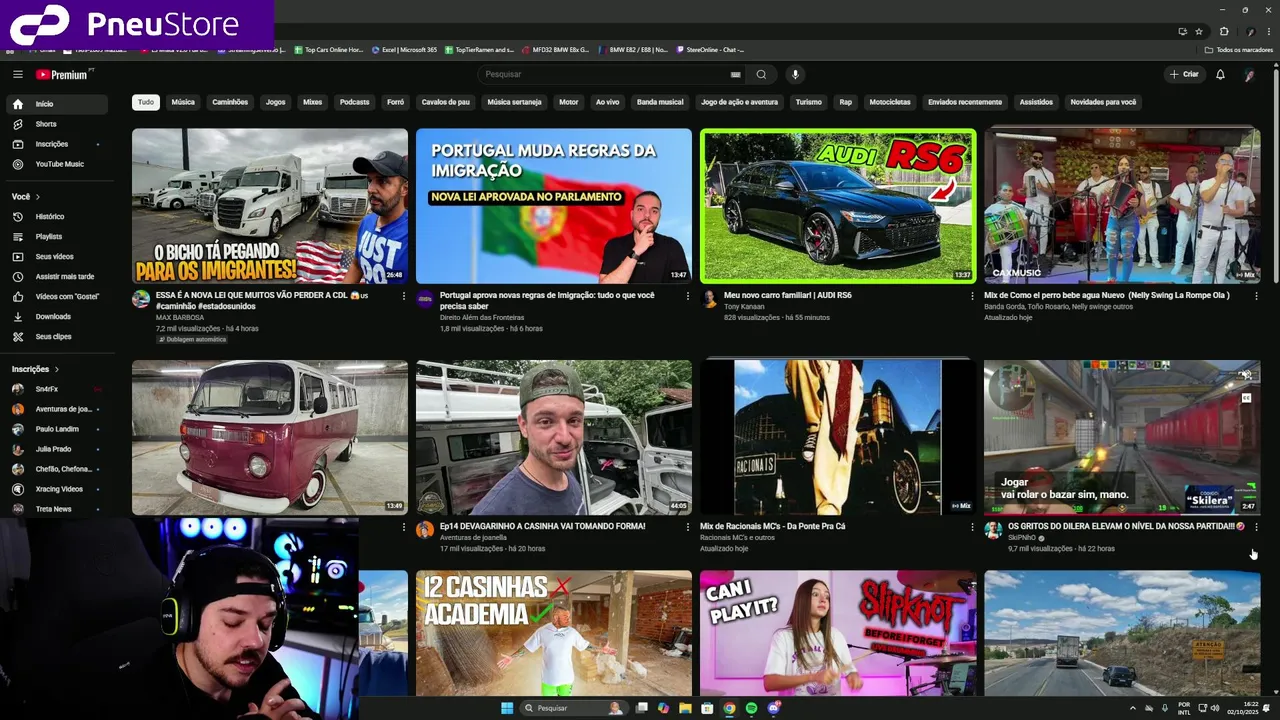This screenshot has height=720, width=1280.
Task: Open the notifications bell
Action: click(1220, 74)
